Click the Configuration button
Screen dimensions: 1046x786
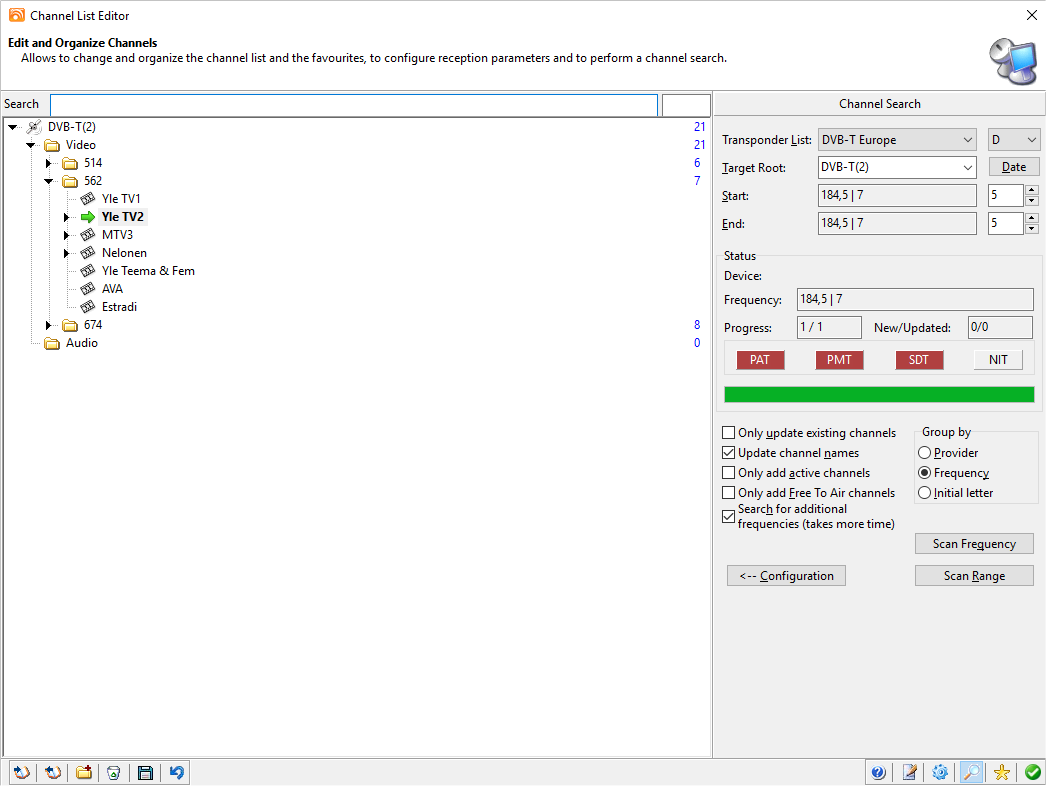pos(786,576)
